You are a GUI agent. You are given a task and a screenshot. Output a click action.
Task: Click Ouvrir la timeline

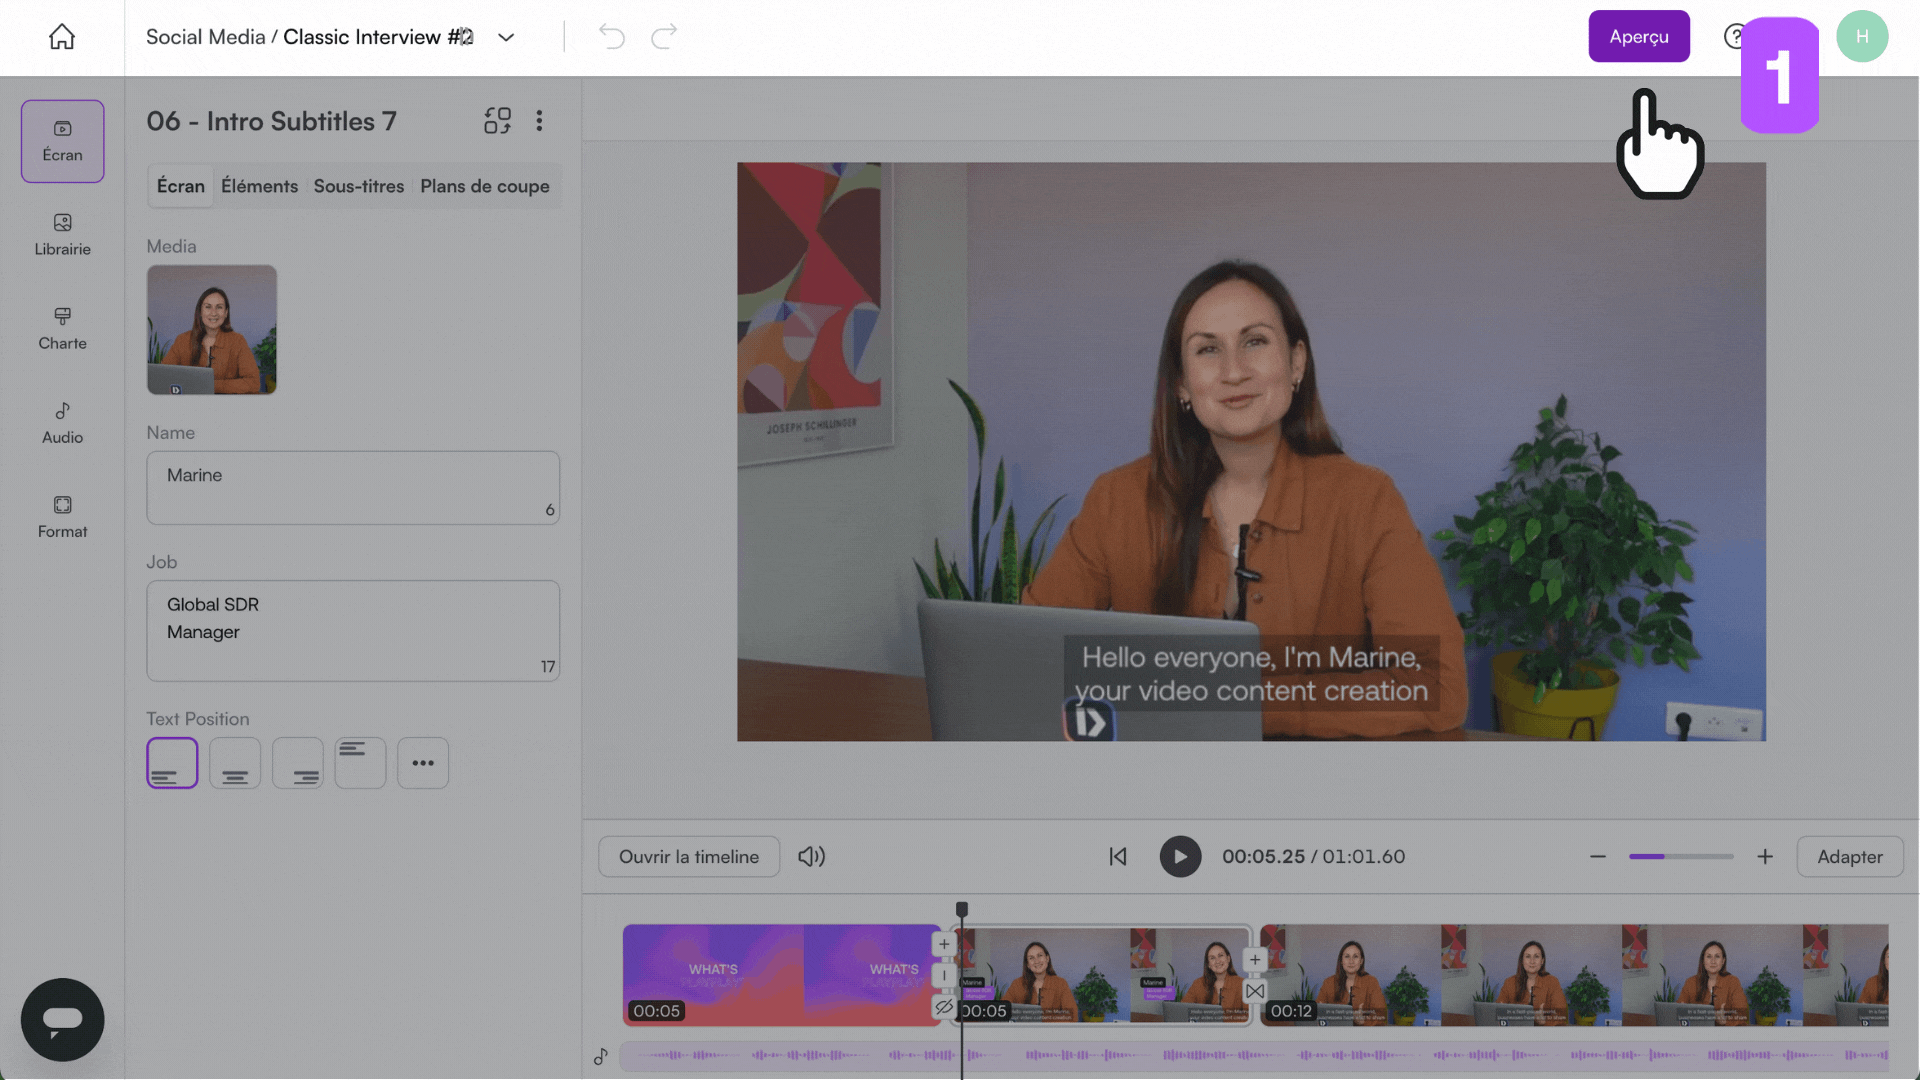(688, 856)
